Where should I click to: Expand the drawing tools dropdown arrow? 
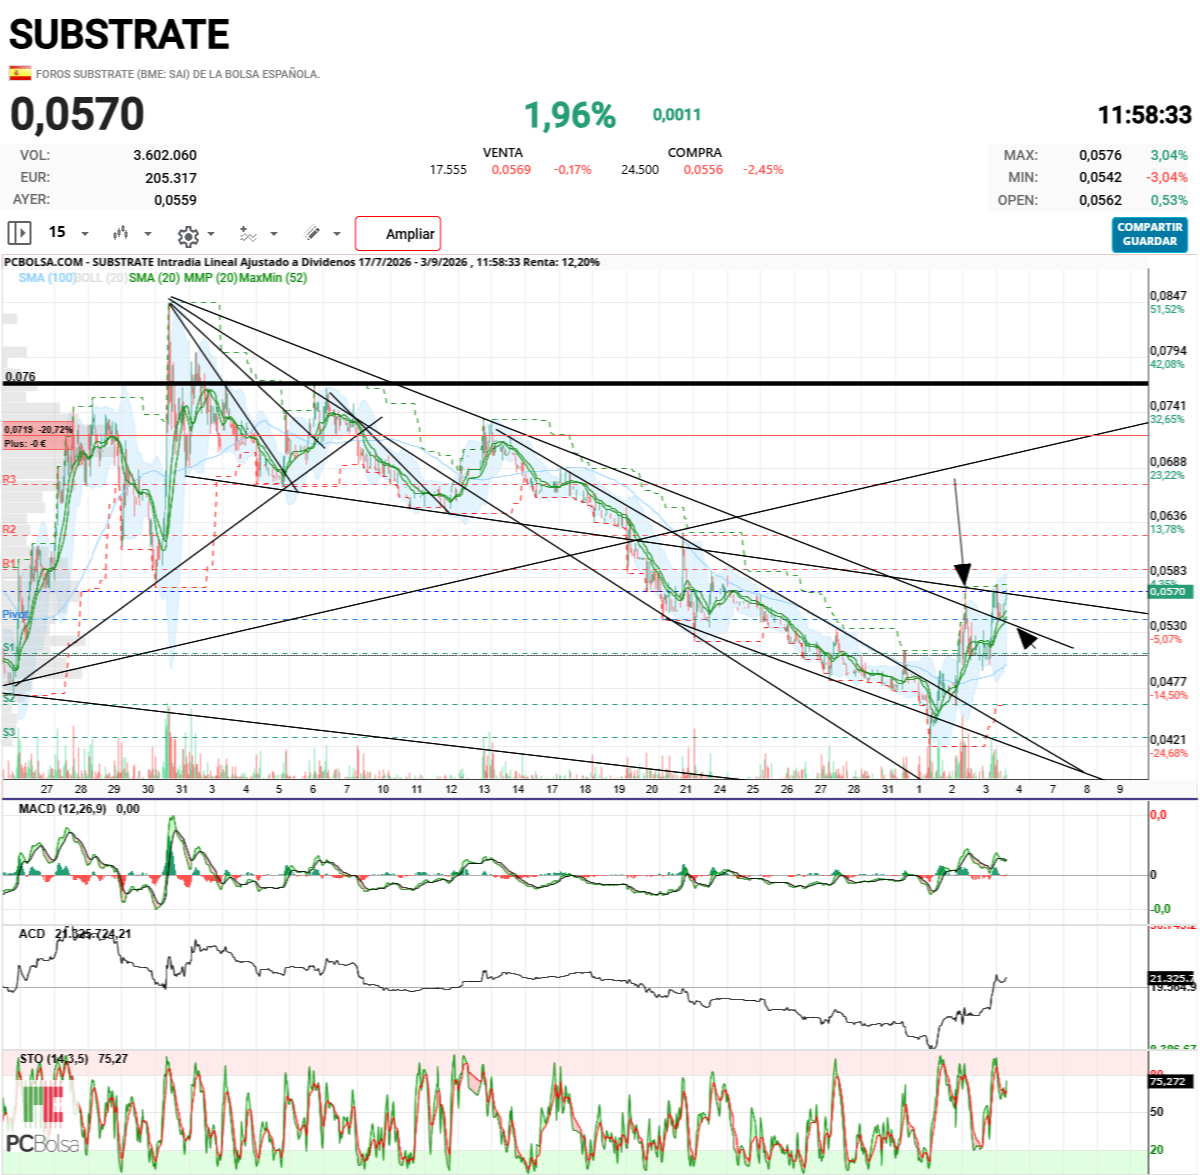tap(337, 234)
